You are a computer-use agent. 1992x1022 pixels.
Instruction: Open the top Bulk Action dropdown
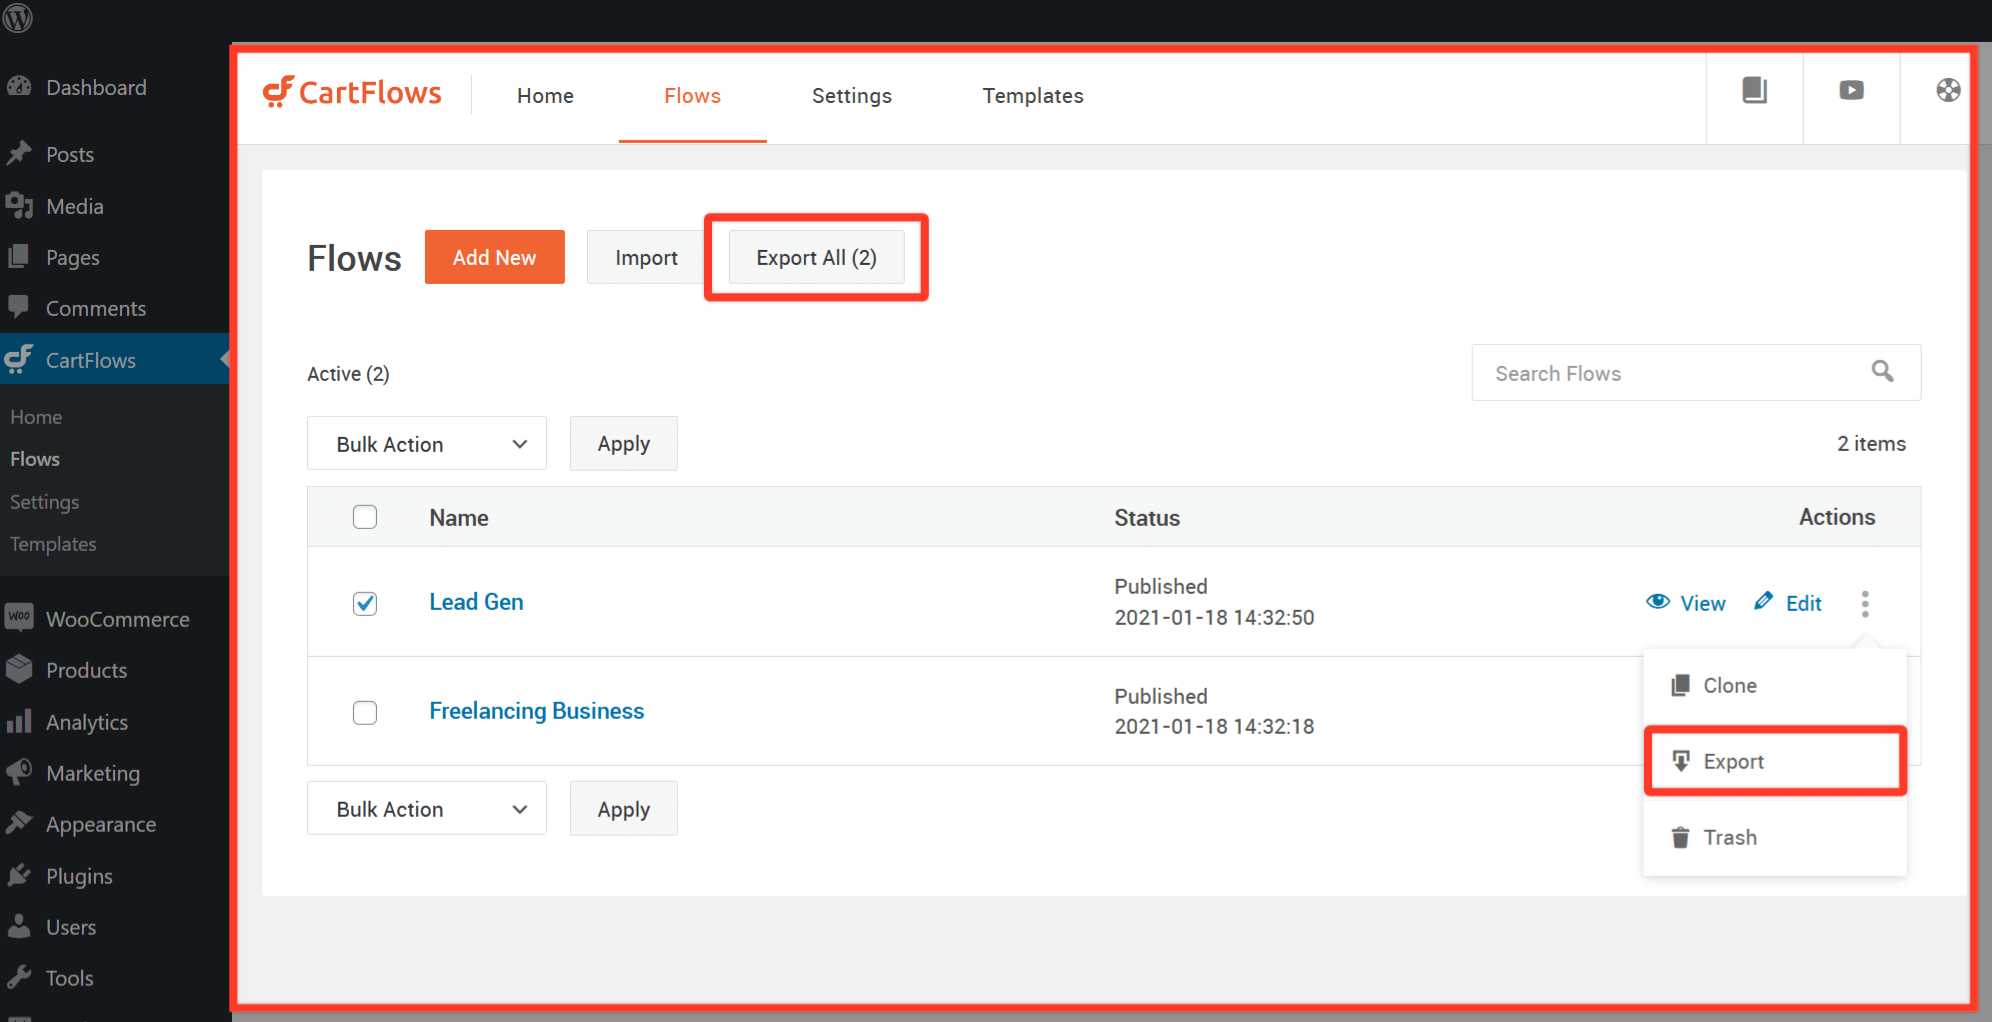(426, 443)
